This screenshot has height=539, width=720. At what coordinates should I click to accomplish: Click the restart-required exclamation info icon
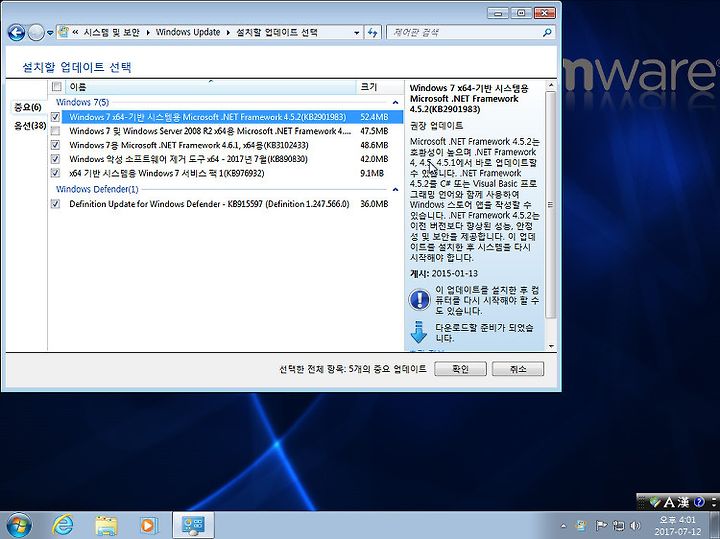pyautogui.click(x=419, y=300)
